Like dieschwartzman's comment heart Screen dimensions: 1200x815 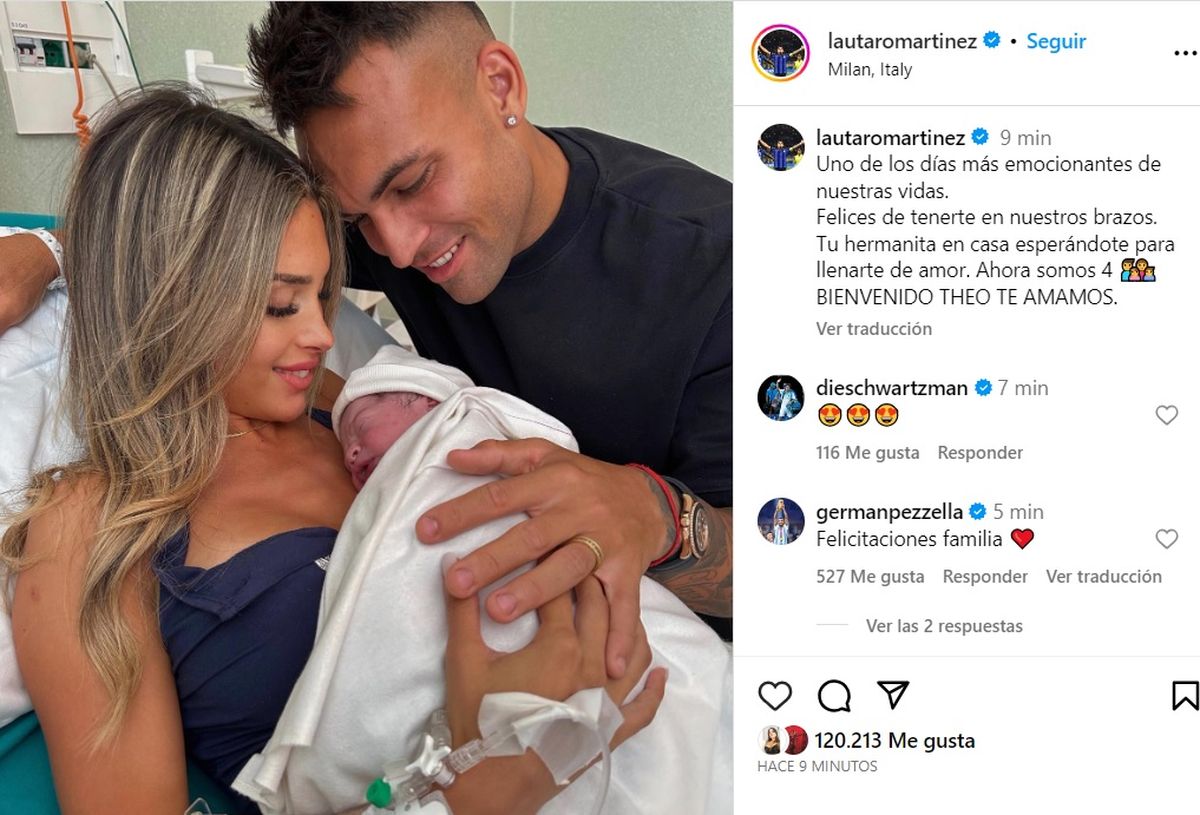tap(1167, 415)
